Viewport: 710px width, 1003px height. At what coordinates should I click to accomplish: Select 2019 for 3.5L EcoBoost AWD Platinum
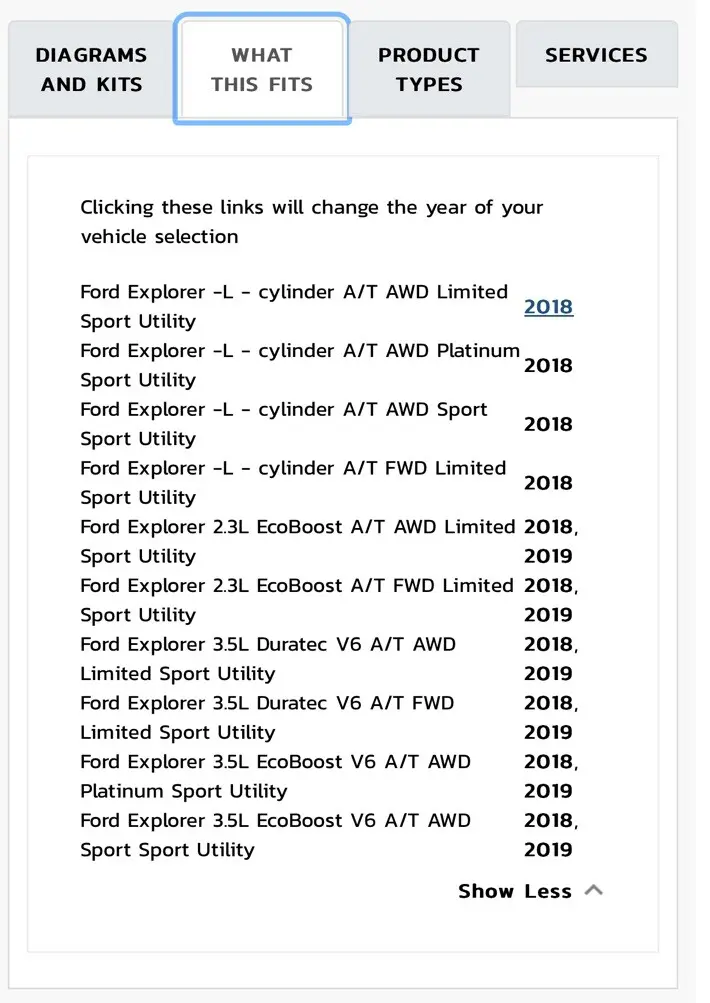pyautogui.click(x=548, y=791)
